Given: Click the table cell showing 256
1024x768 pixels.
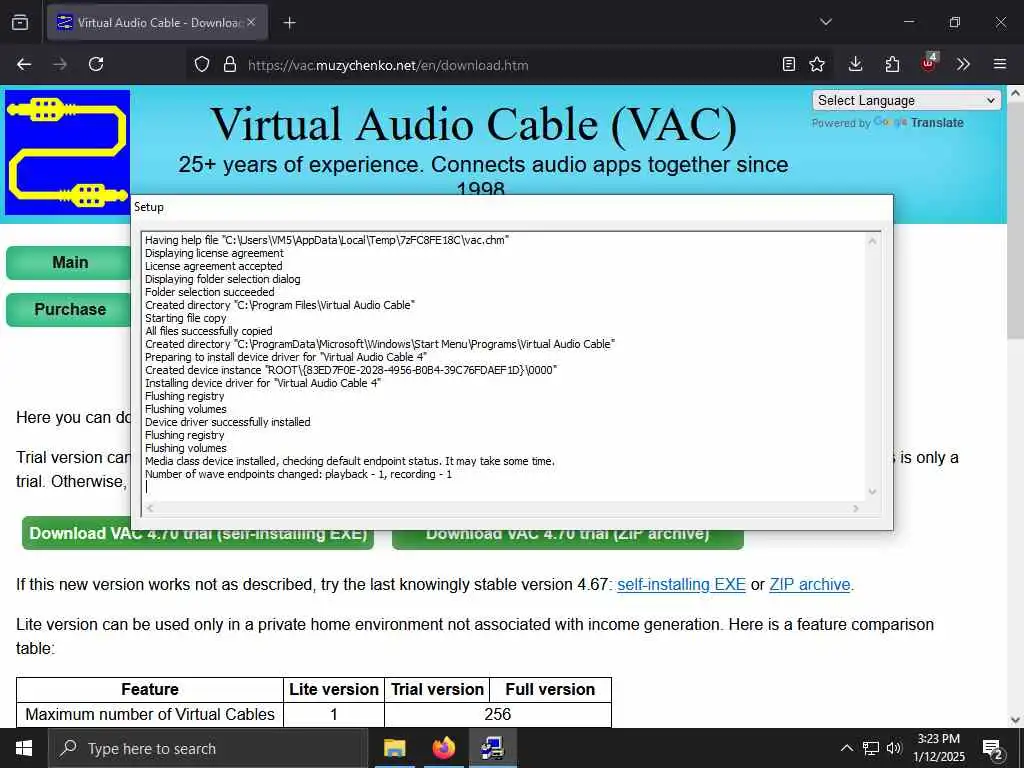Looking at the screenshot, I should pos(498,714).
